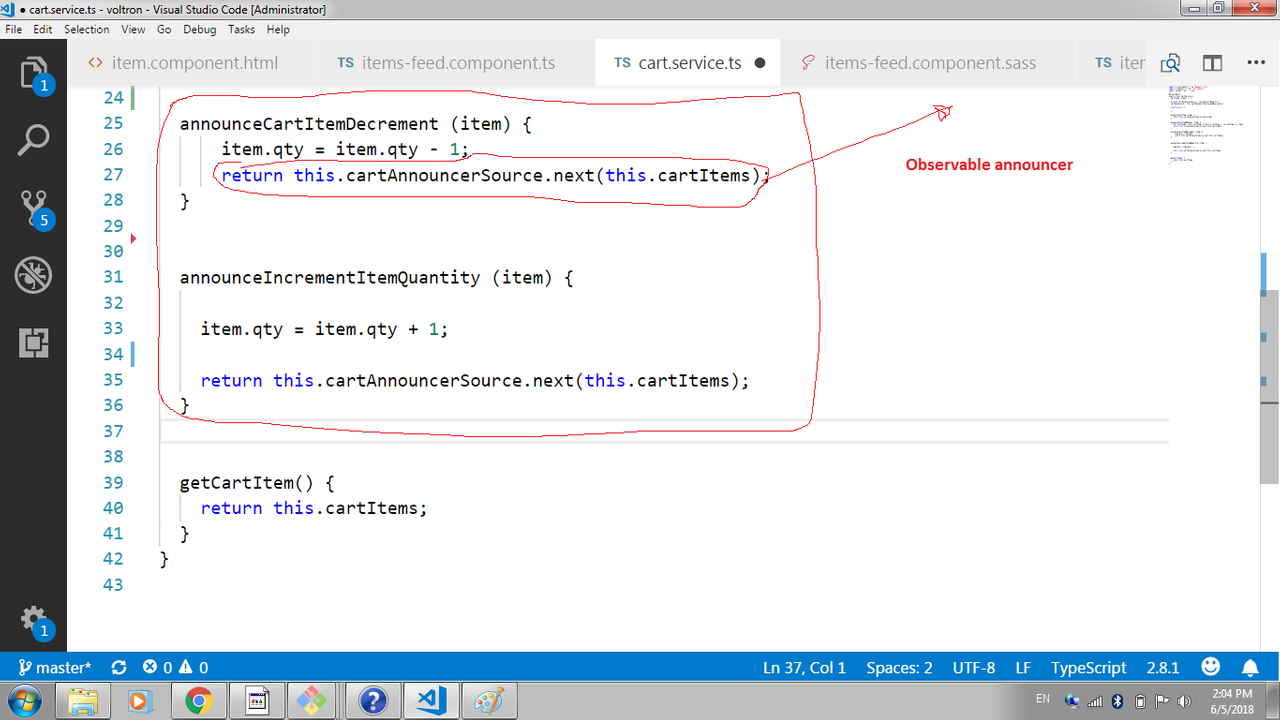Open the editor More Actions ellipsis
1280x720 pixels.
pyautogui.click(x=1257, y=63)
